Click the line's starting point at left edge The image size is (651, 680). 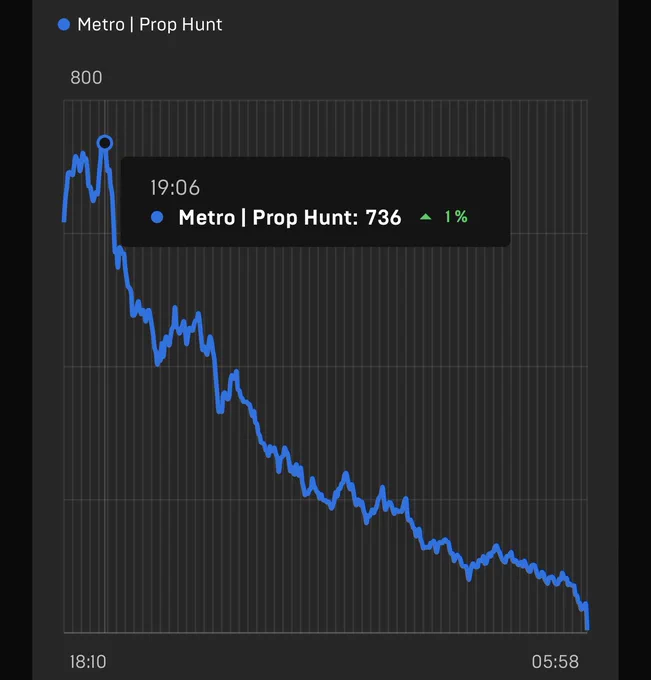(64, 220)
